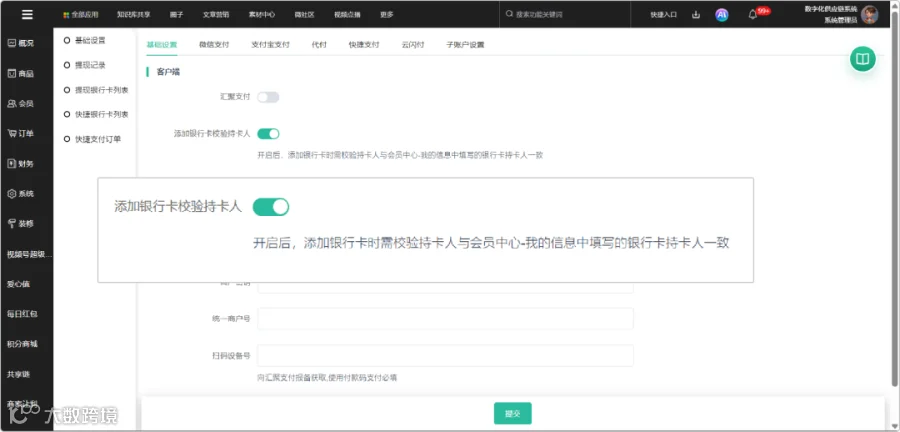
Task: Select 快捷银行卡列表 menu entry
Action: point(101,114)
